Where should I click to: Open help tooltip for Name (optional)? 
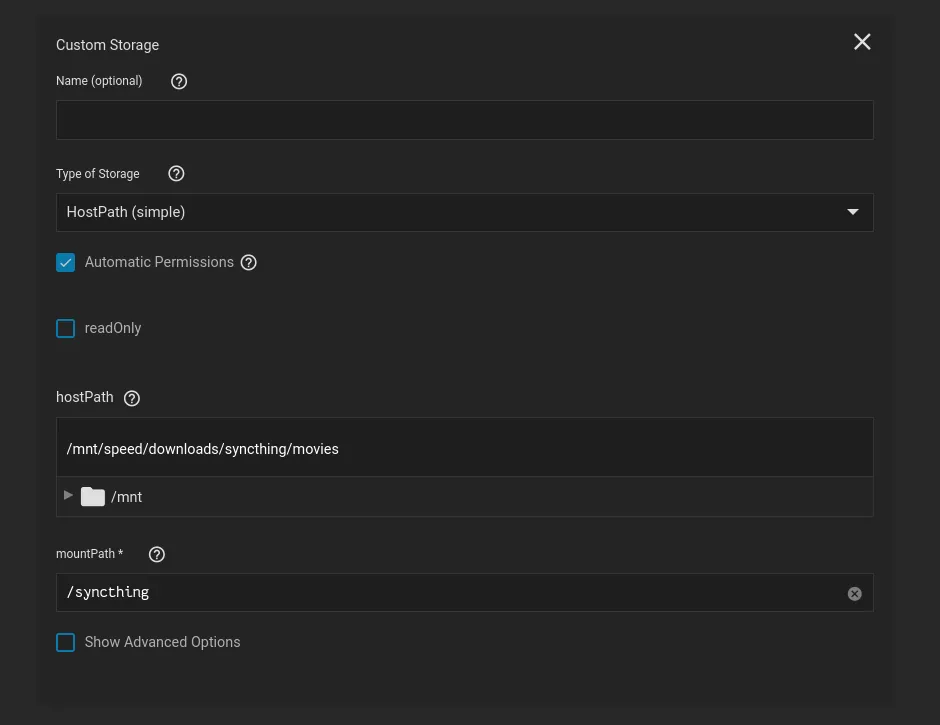click(x=179, y=82)
